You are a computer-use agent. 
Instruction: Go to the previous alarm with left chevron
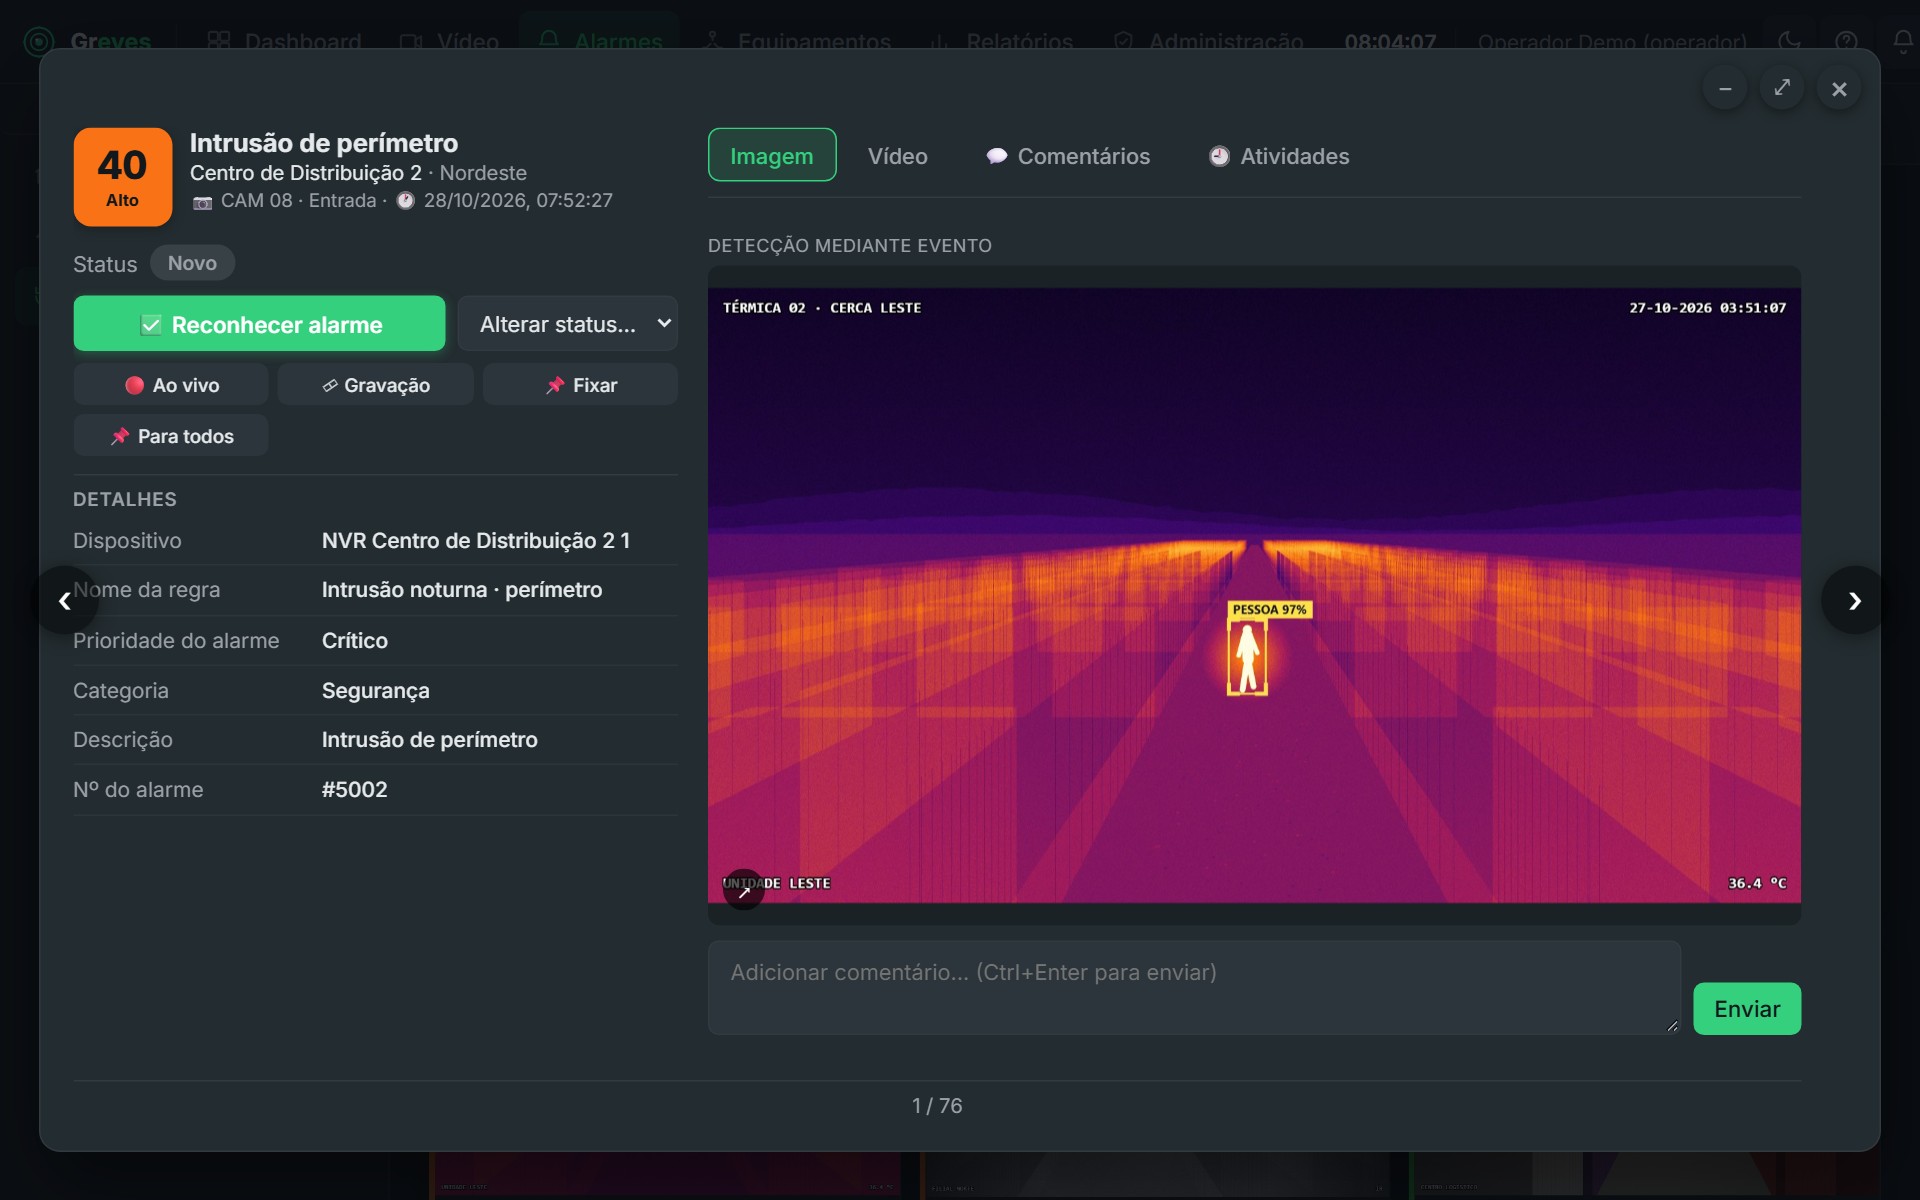tap(65, 600)
